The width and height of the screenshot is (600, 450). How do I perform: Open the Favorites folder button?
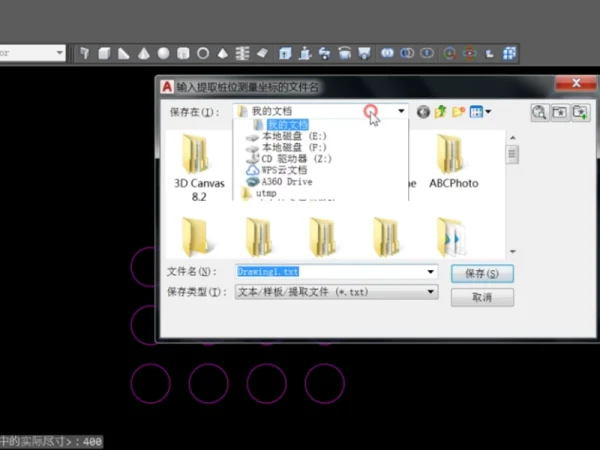[x=560, y=112]
